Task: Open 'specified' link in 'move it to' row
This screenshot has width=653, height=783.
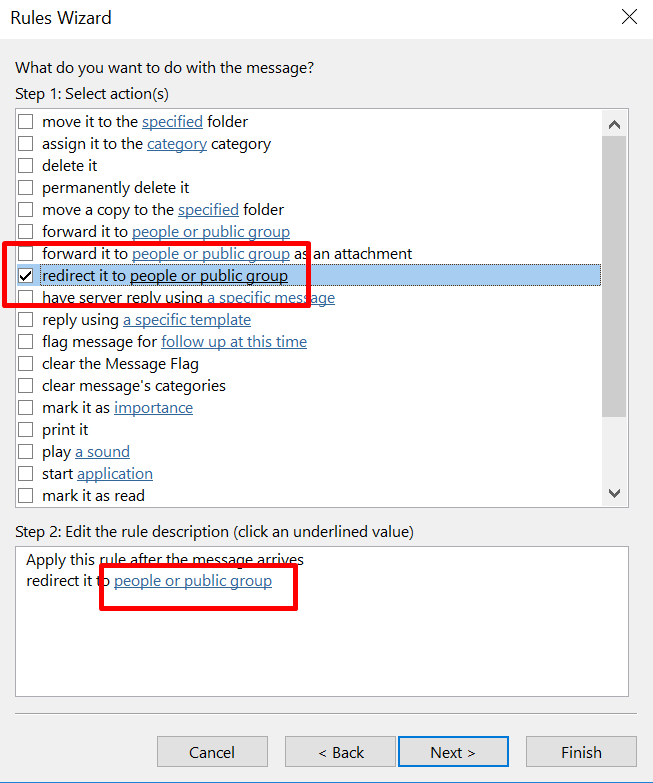Action: point(172,122)
